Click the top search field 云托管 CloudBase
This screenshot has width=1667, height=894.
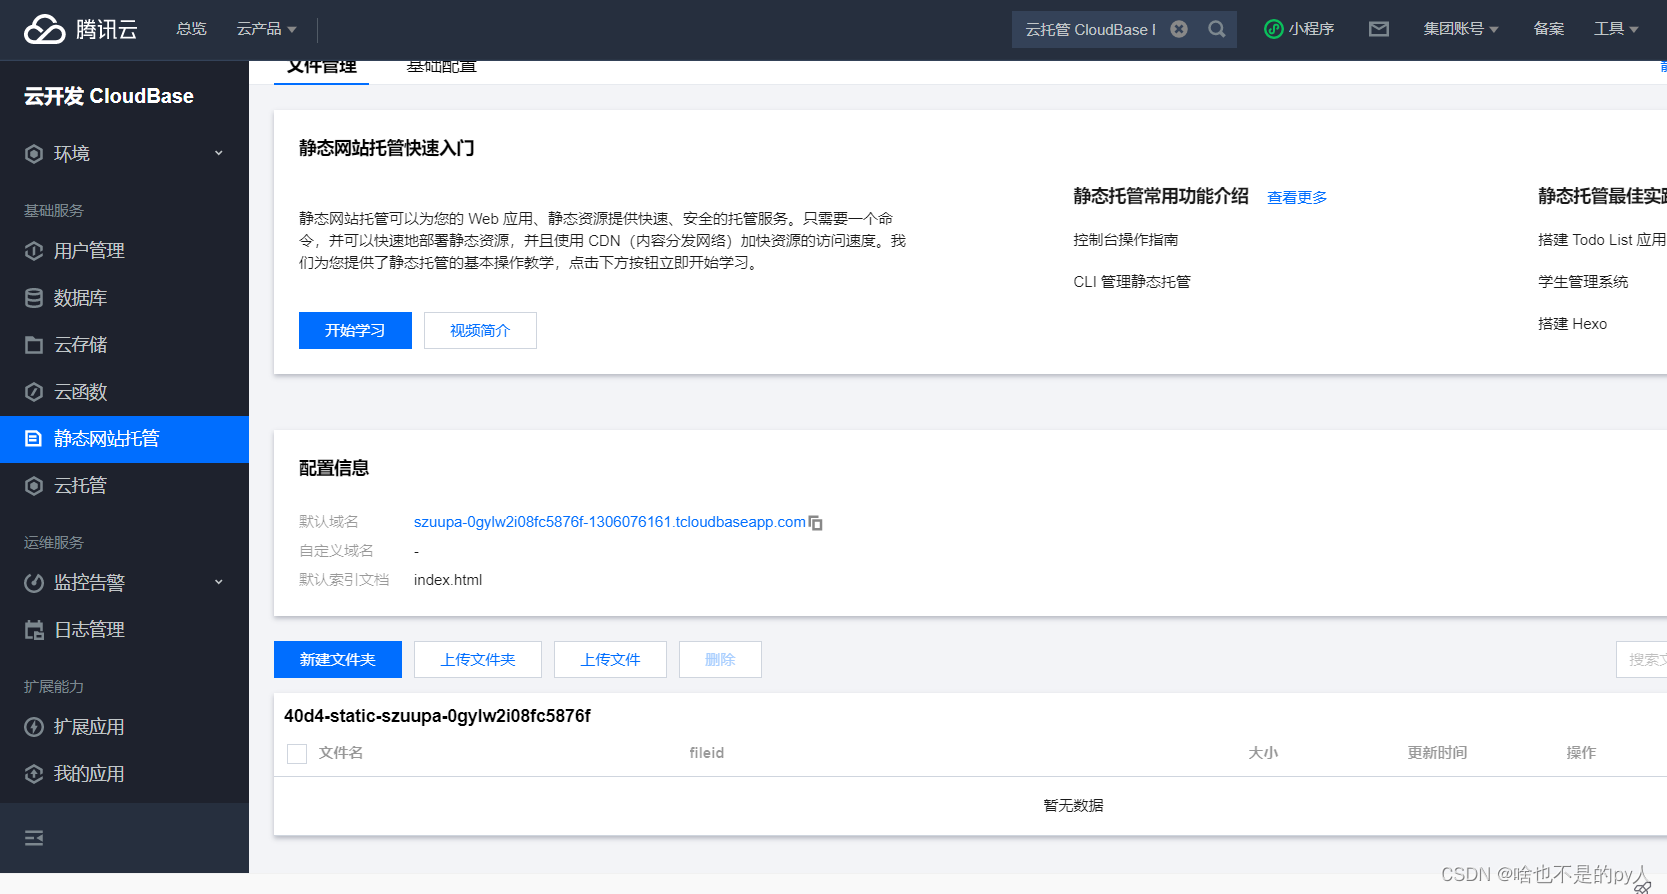tap(1090, 29)
